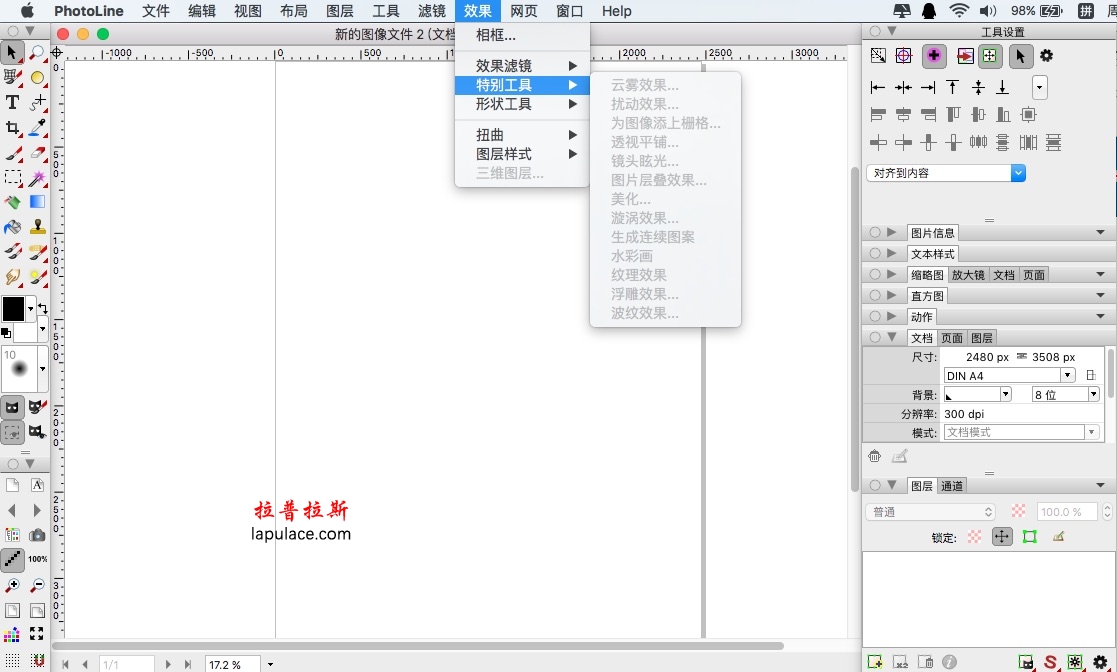
Task: Toggle the green-bordered move frame button
Action: (x=990, y=56)
